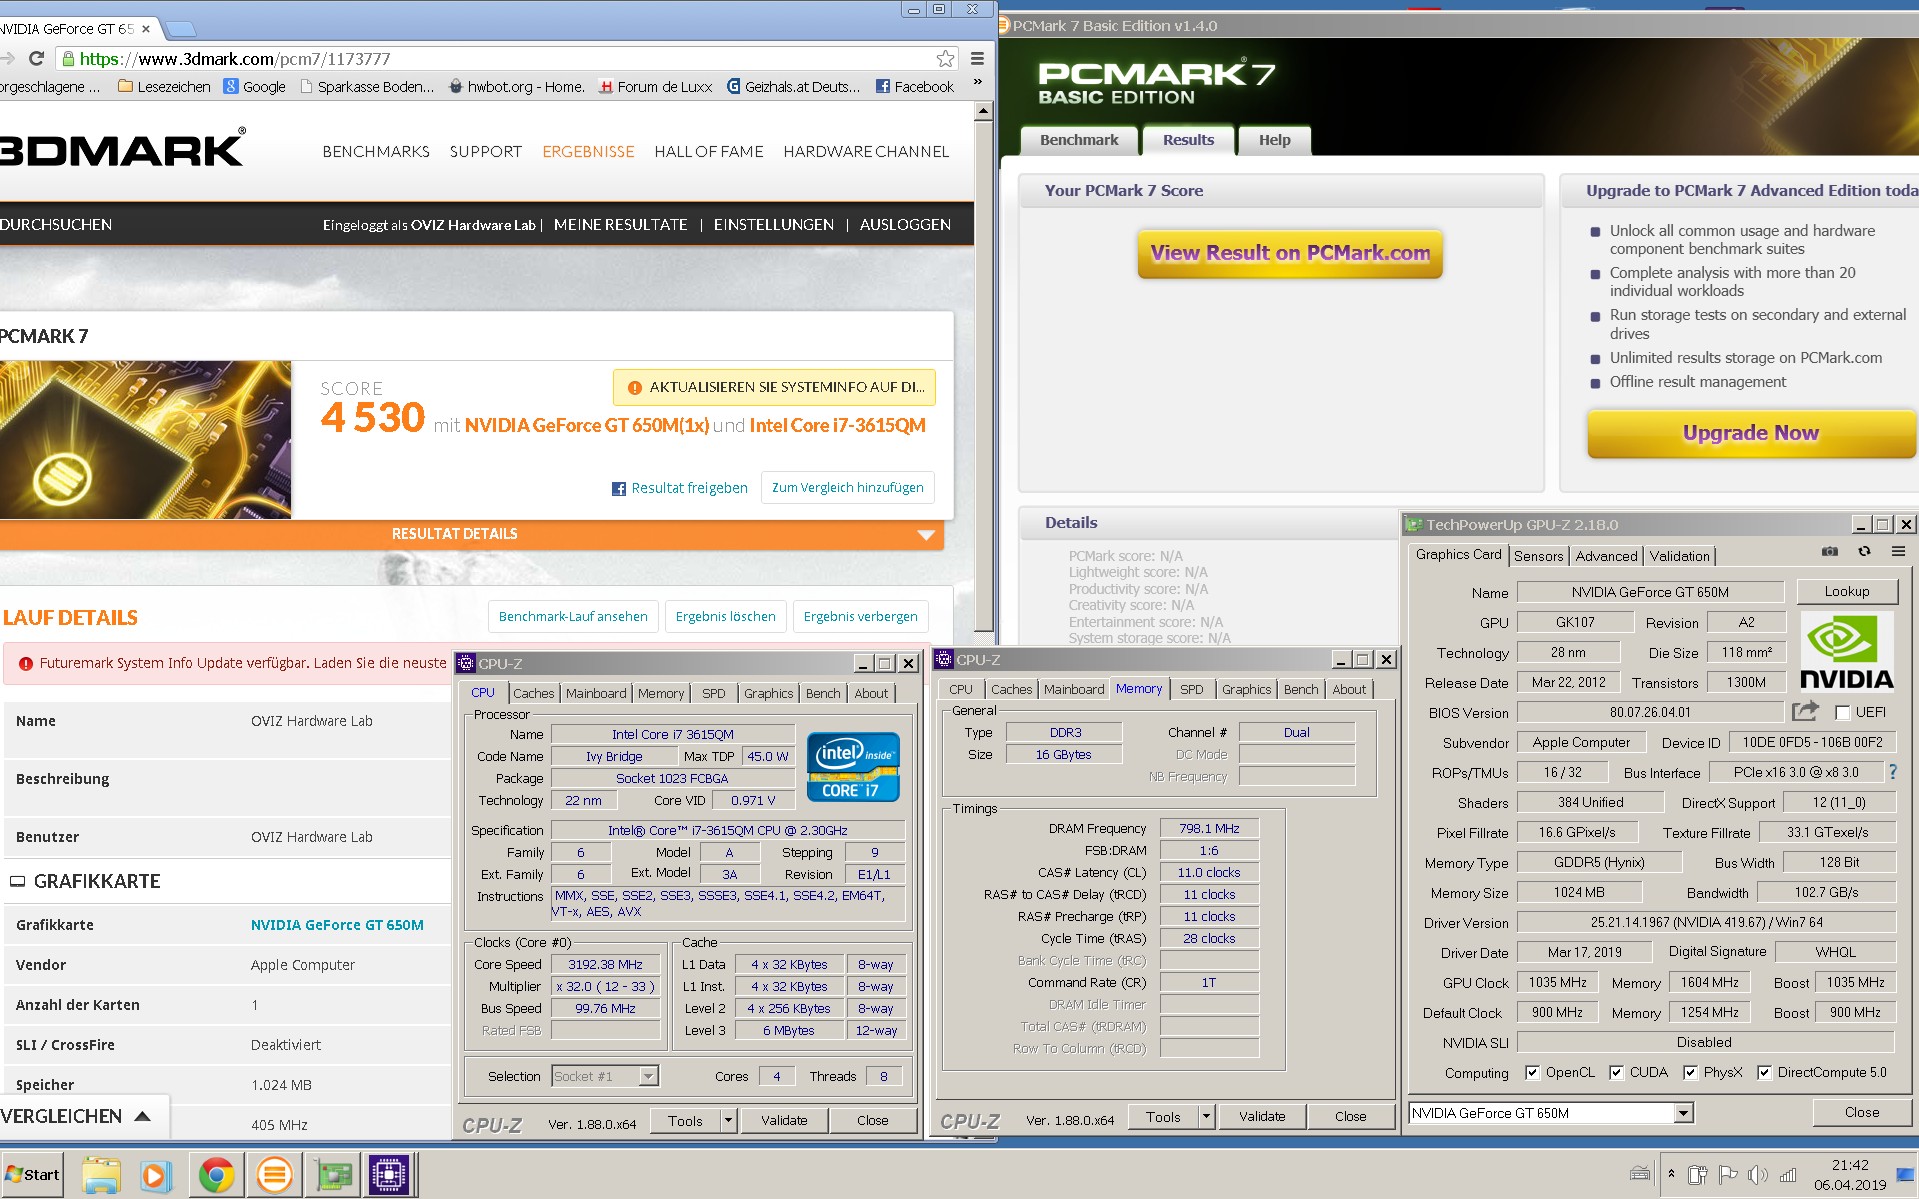Reload the page in Chrome
This screenshot has width=1919, height=1199.
[x=37, y=59]
